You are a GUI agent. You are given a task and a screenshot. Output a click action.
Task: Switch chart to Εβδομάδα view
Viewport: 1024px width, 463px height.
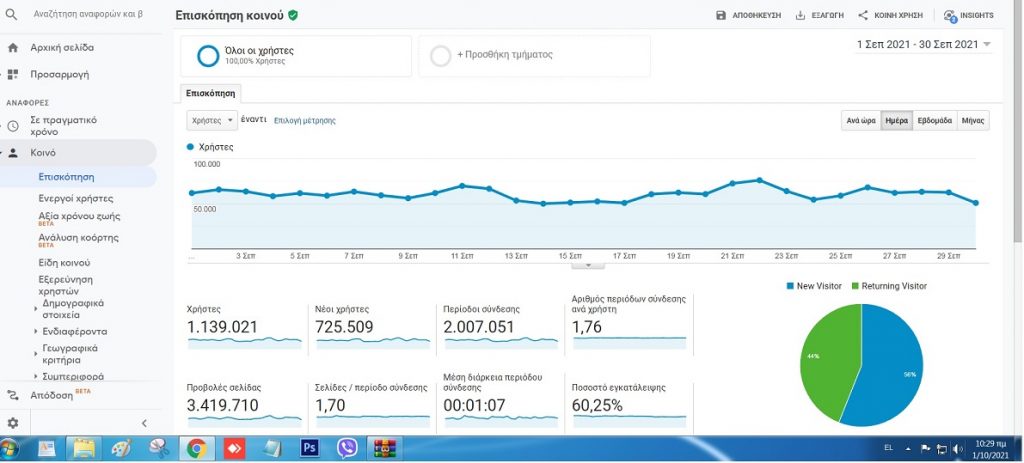935,120
